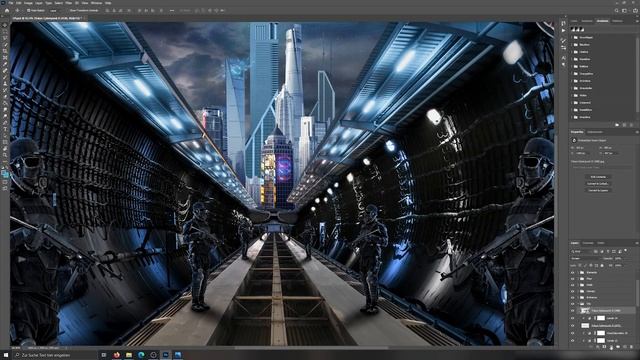
Task: Select the Zoom tool
Action: [5, 155]
